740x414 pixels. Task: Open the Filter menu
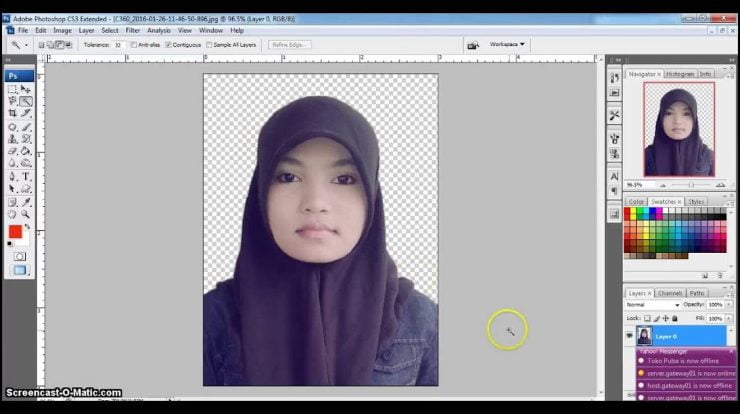point(132,30)
